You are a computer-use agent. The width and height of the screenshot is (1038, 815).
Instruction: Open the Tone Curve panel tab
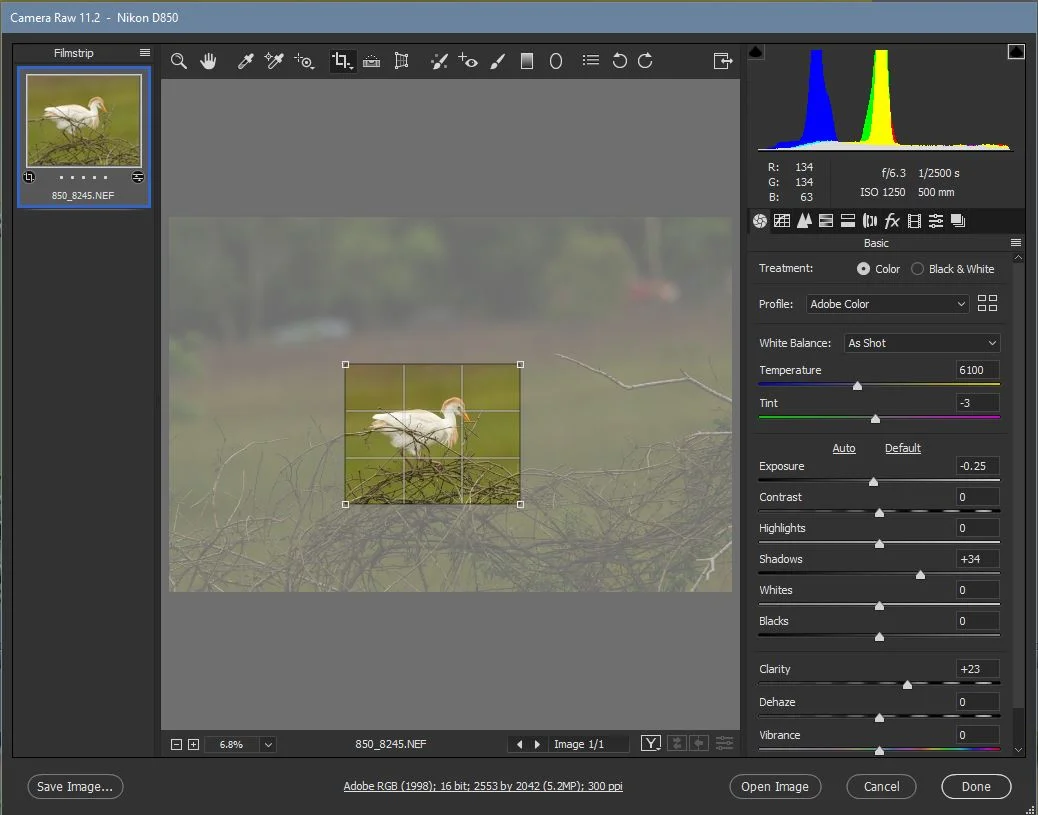coord(782,221)
